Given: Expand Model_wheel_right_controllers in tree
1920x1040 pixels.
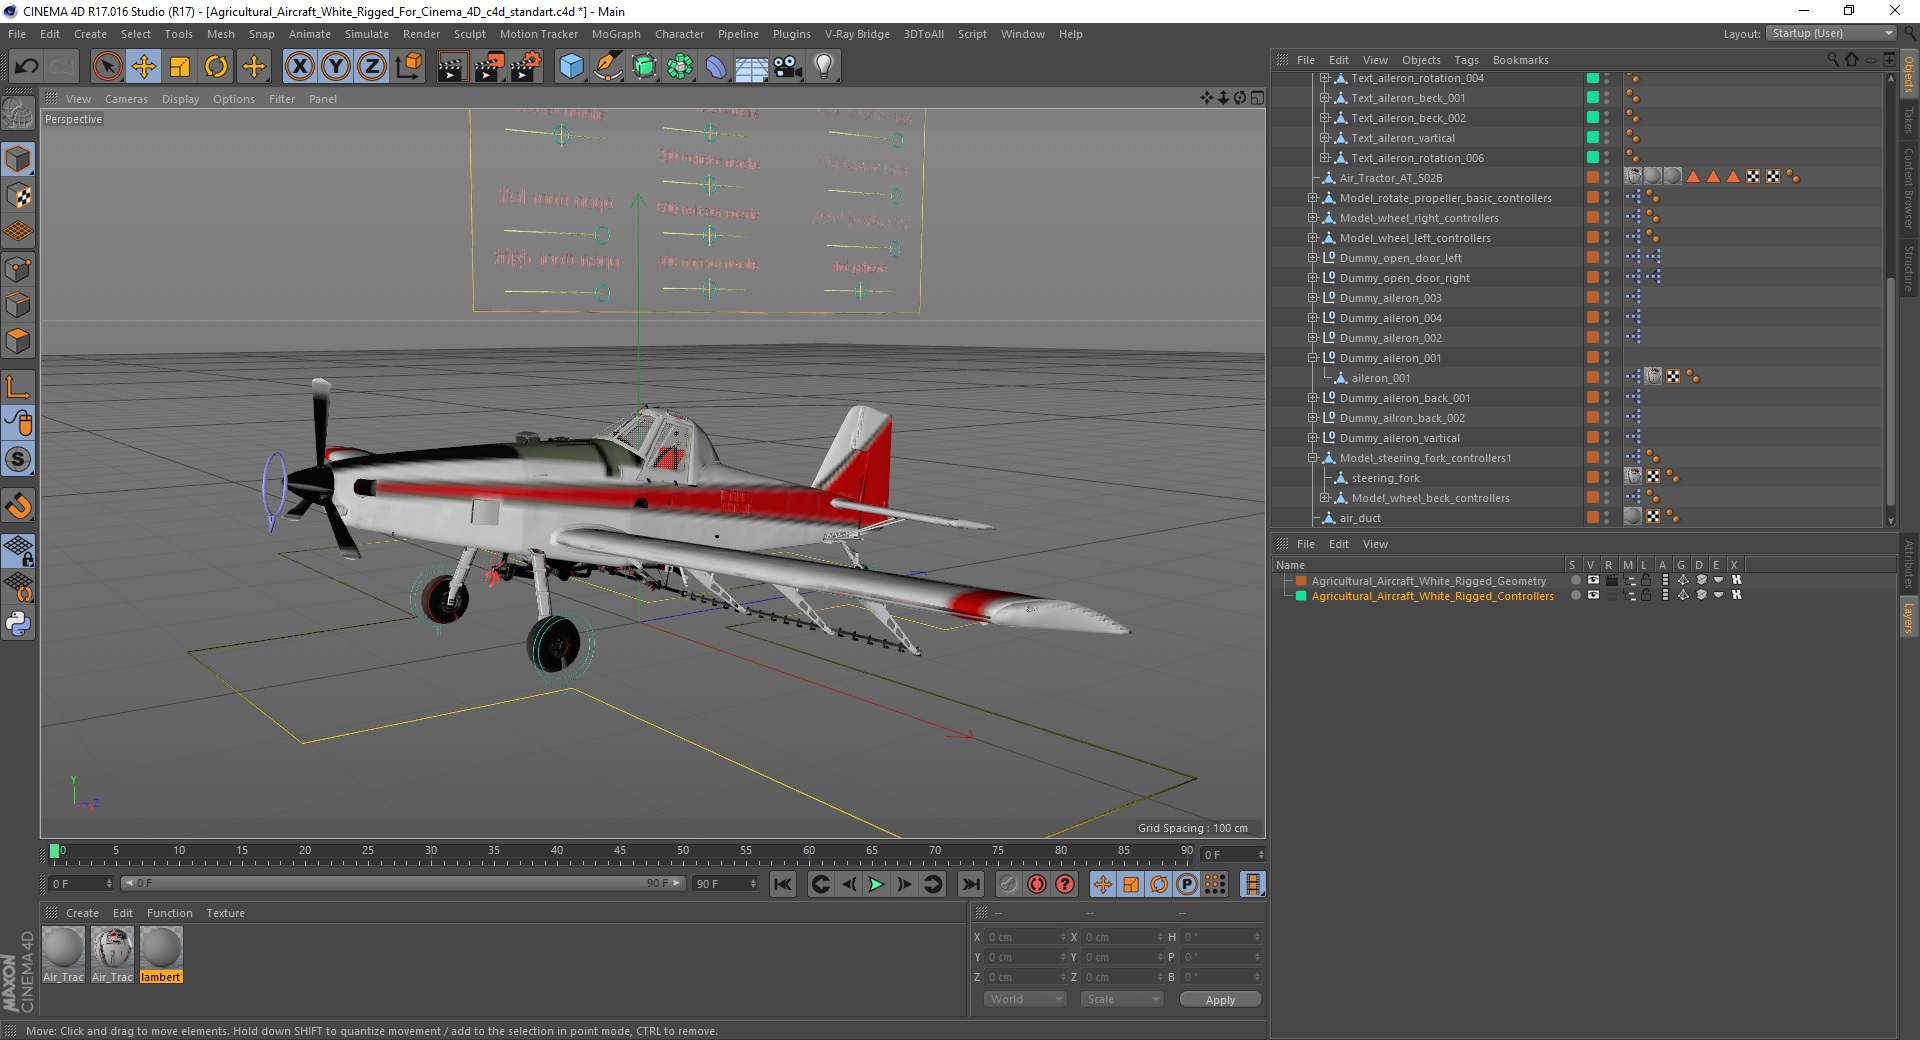Looking at the screenshot, I should [x=1313, y=218].
